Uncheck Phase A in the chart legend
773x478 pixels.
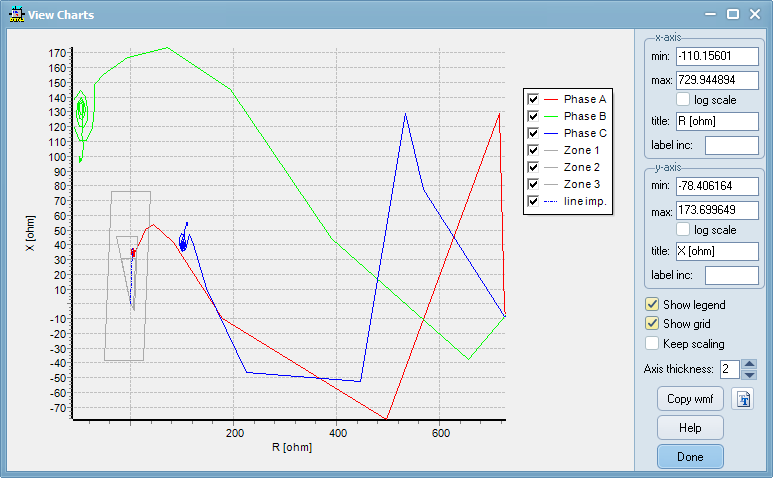[534, 100]
